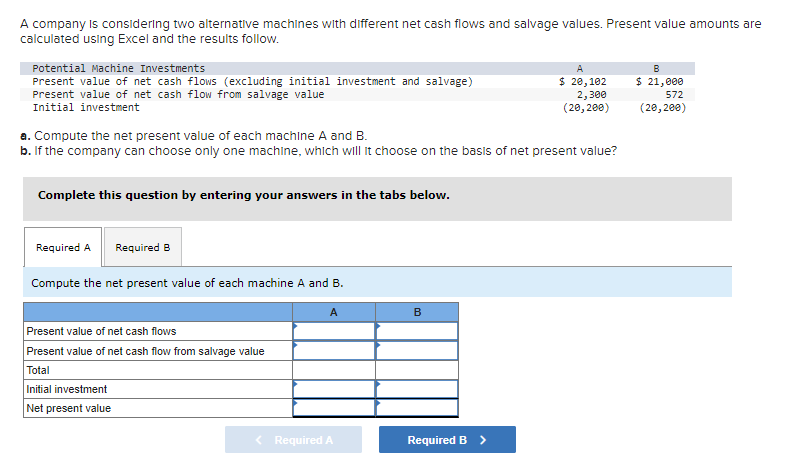Select Initial investment input cell for B
The height and width of the screenshot is (461, 798).
[417, 389]
